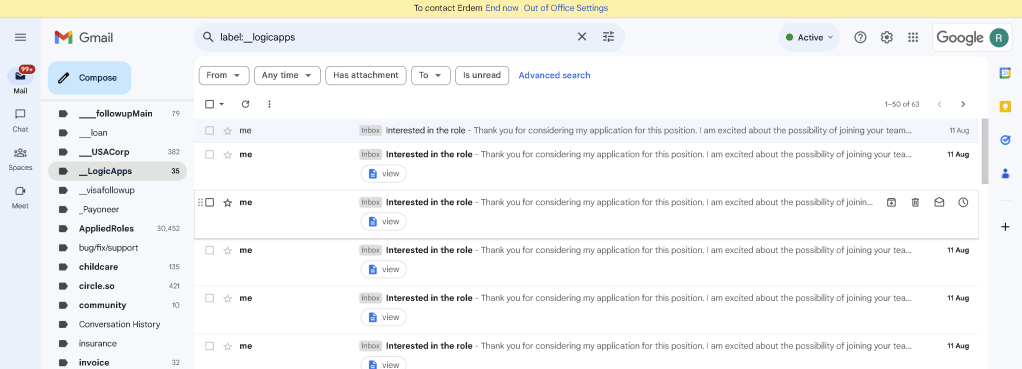Clear the search with X icon
1022x369 pixels.
(x=582, y=37)
